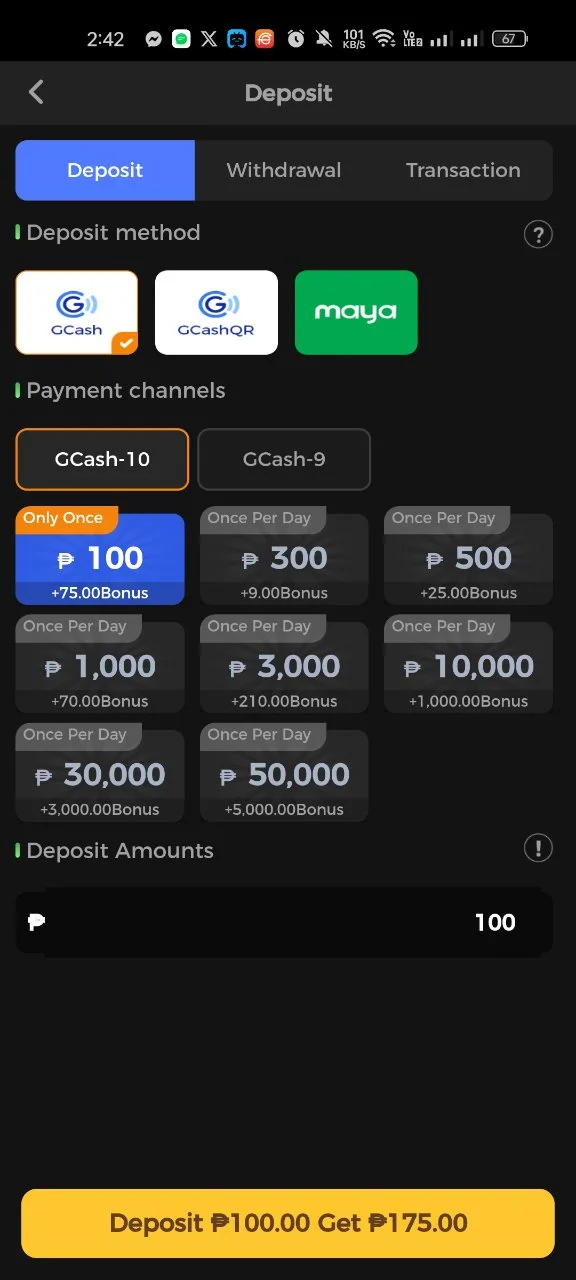The image size is (576, 1280).
Task: Switch to the Withdrawal tab
Action: tap(284, 170)
